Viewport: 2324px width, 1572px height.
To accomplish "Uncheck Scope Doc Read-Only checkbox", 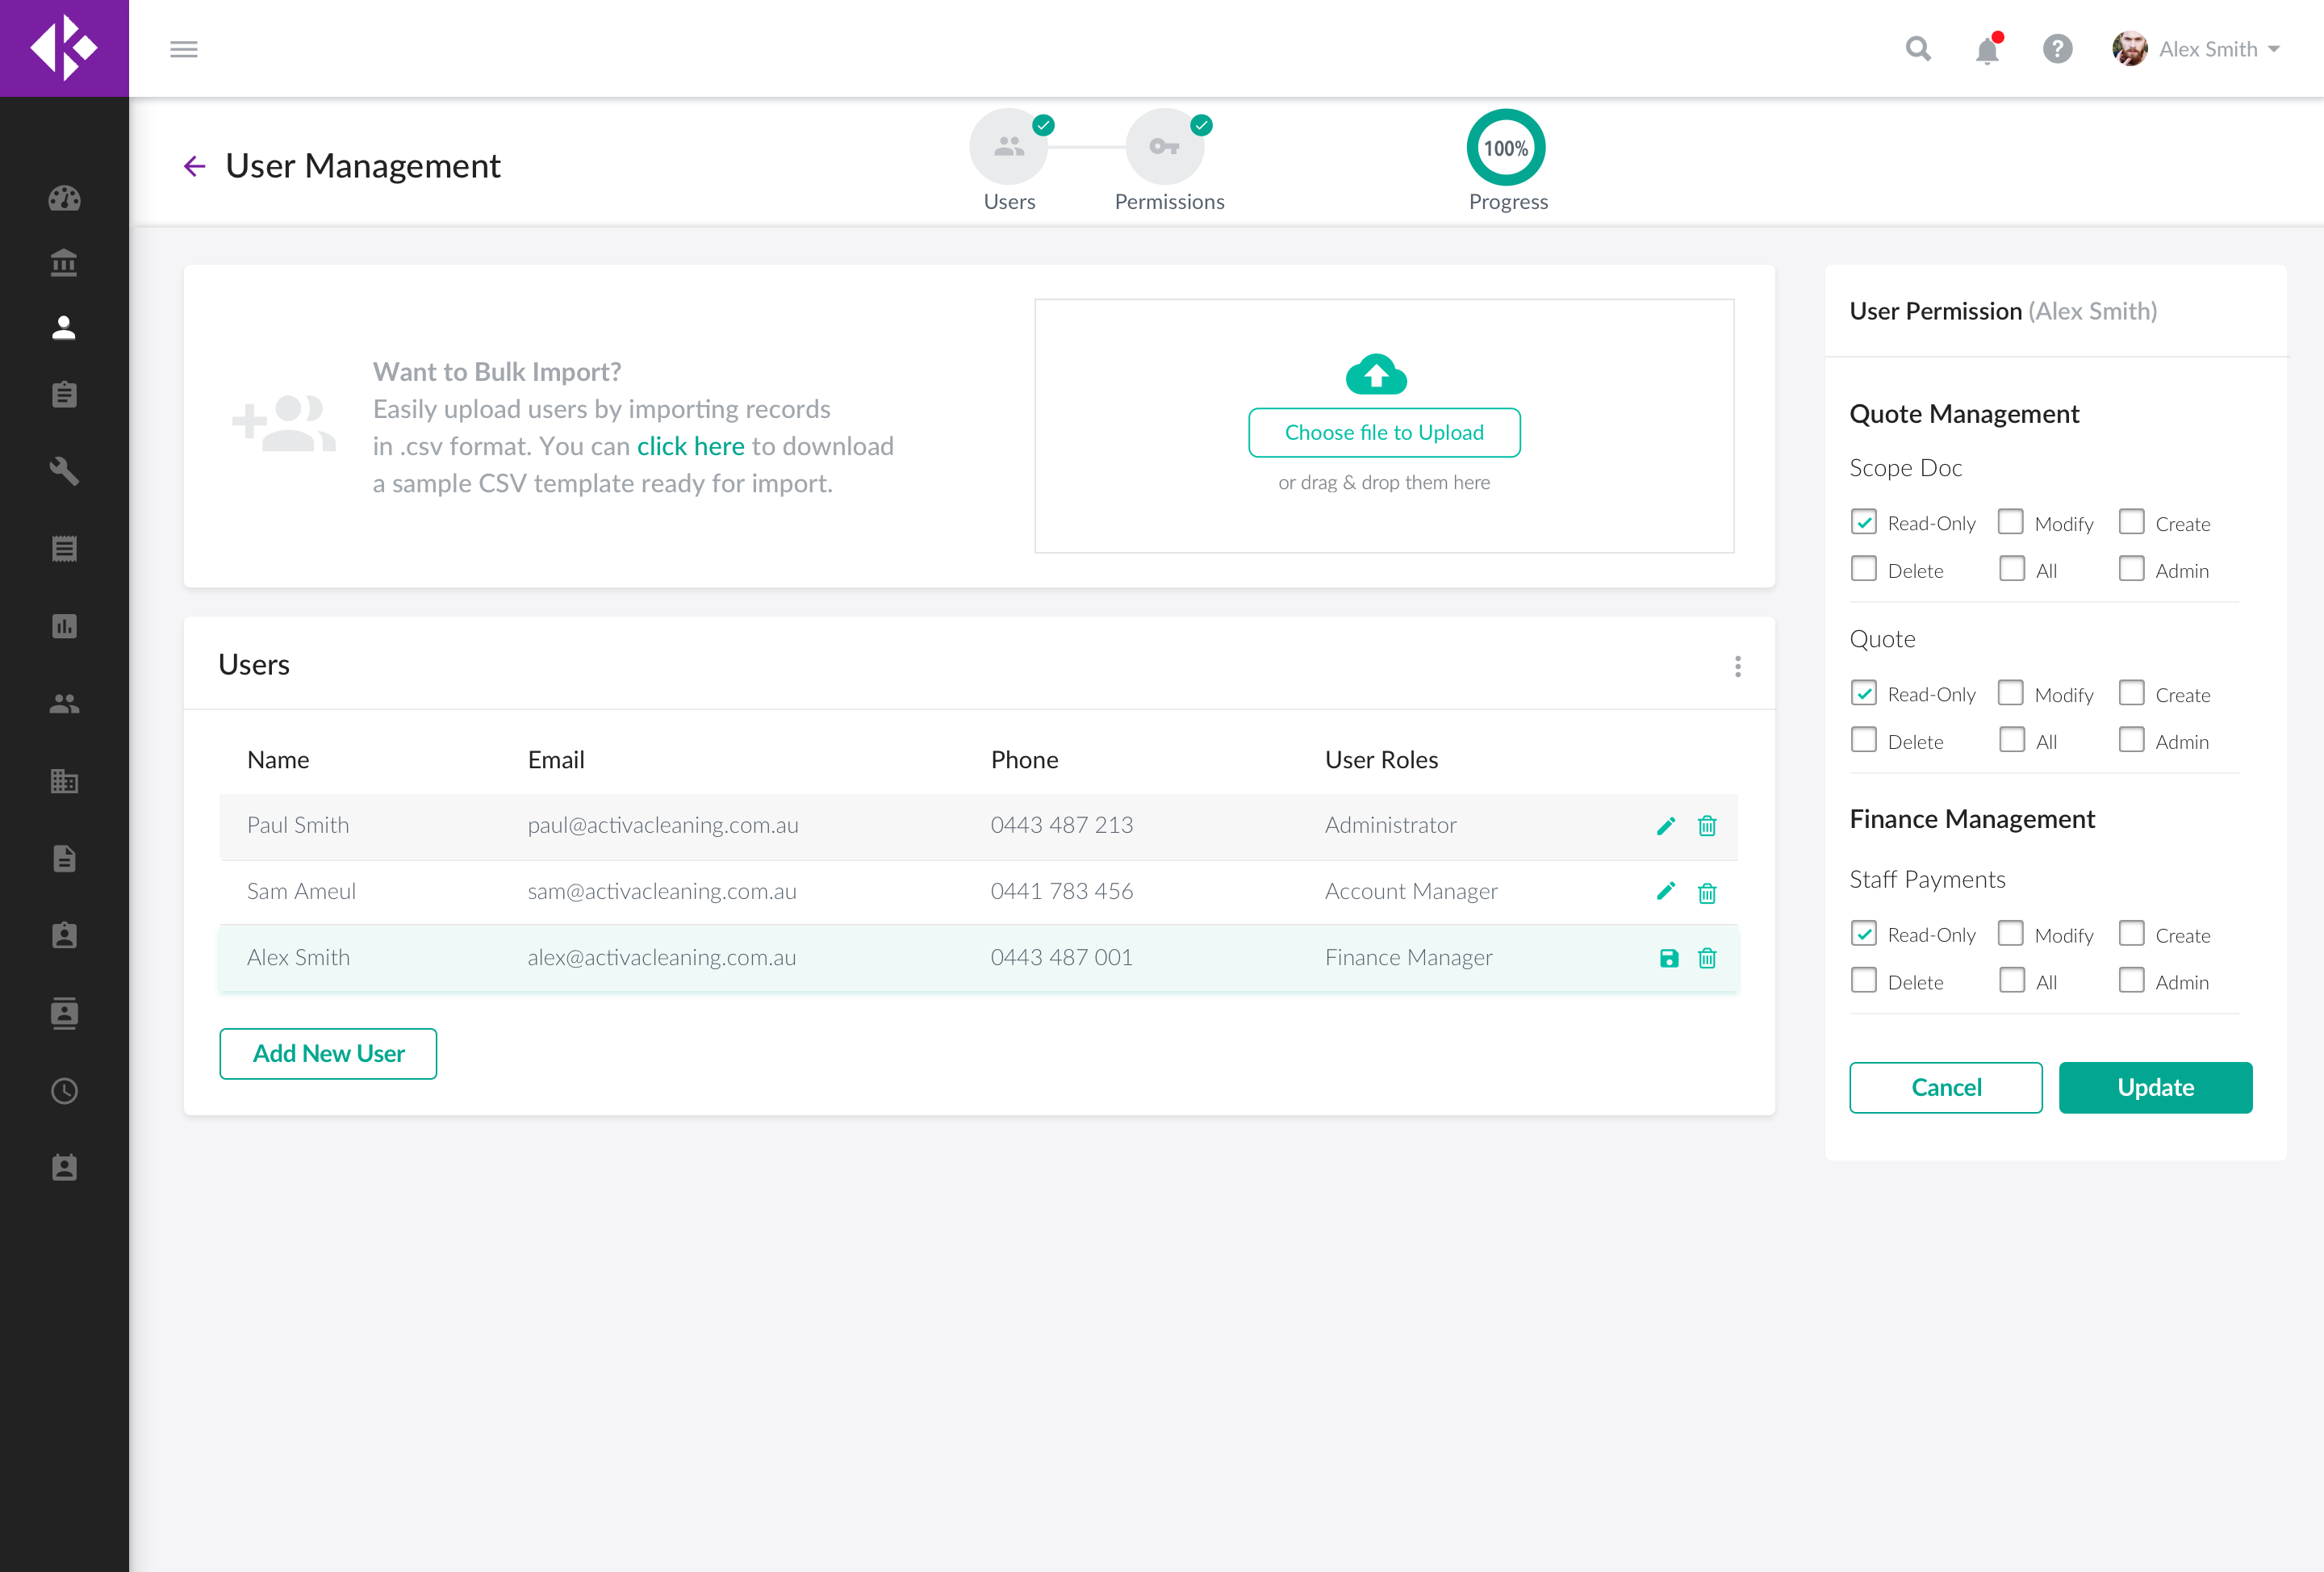I will tap(1863, 522).
